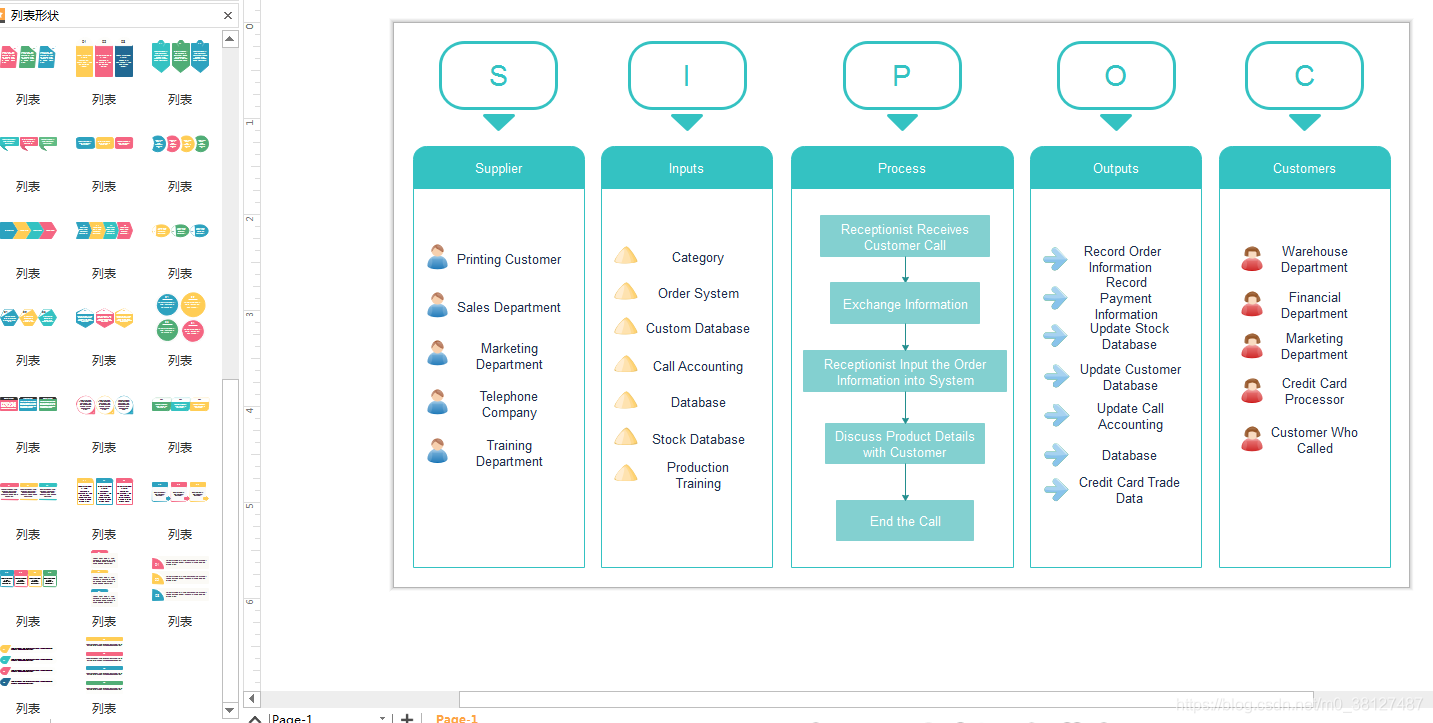The height and width of the screenshot is (723, 1433).
Task: Select triangle icon next to Order System
Action: 626,292
